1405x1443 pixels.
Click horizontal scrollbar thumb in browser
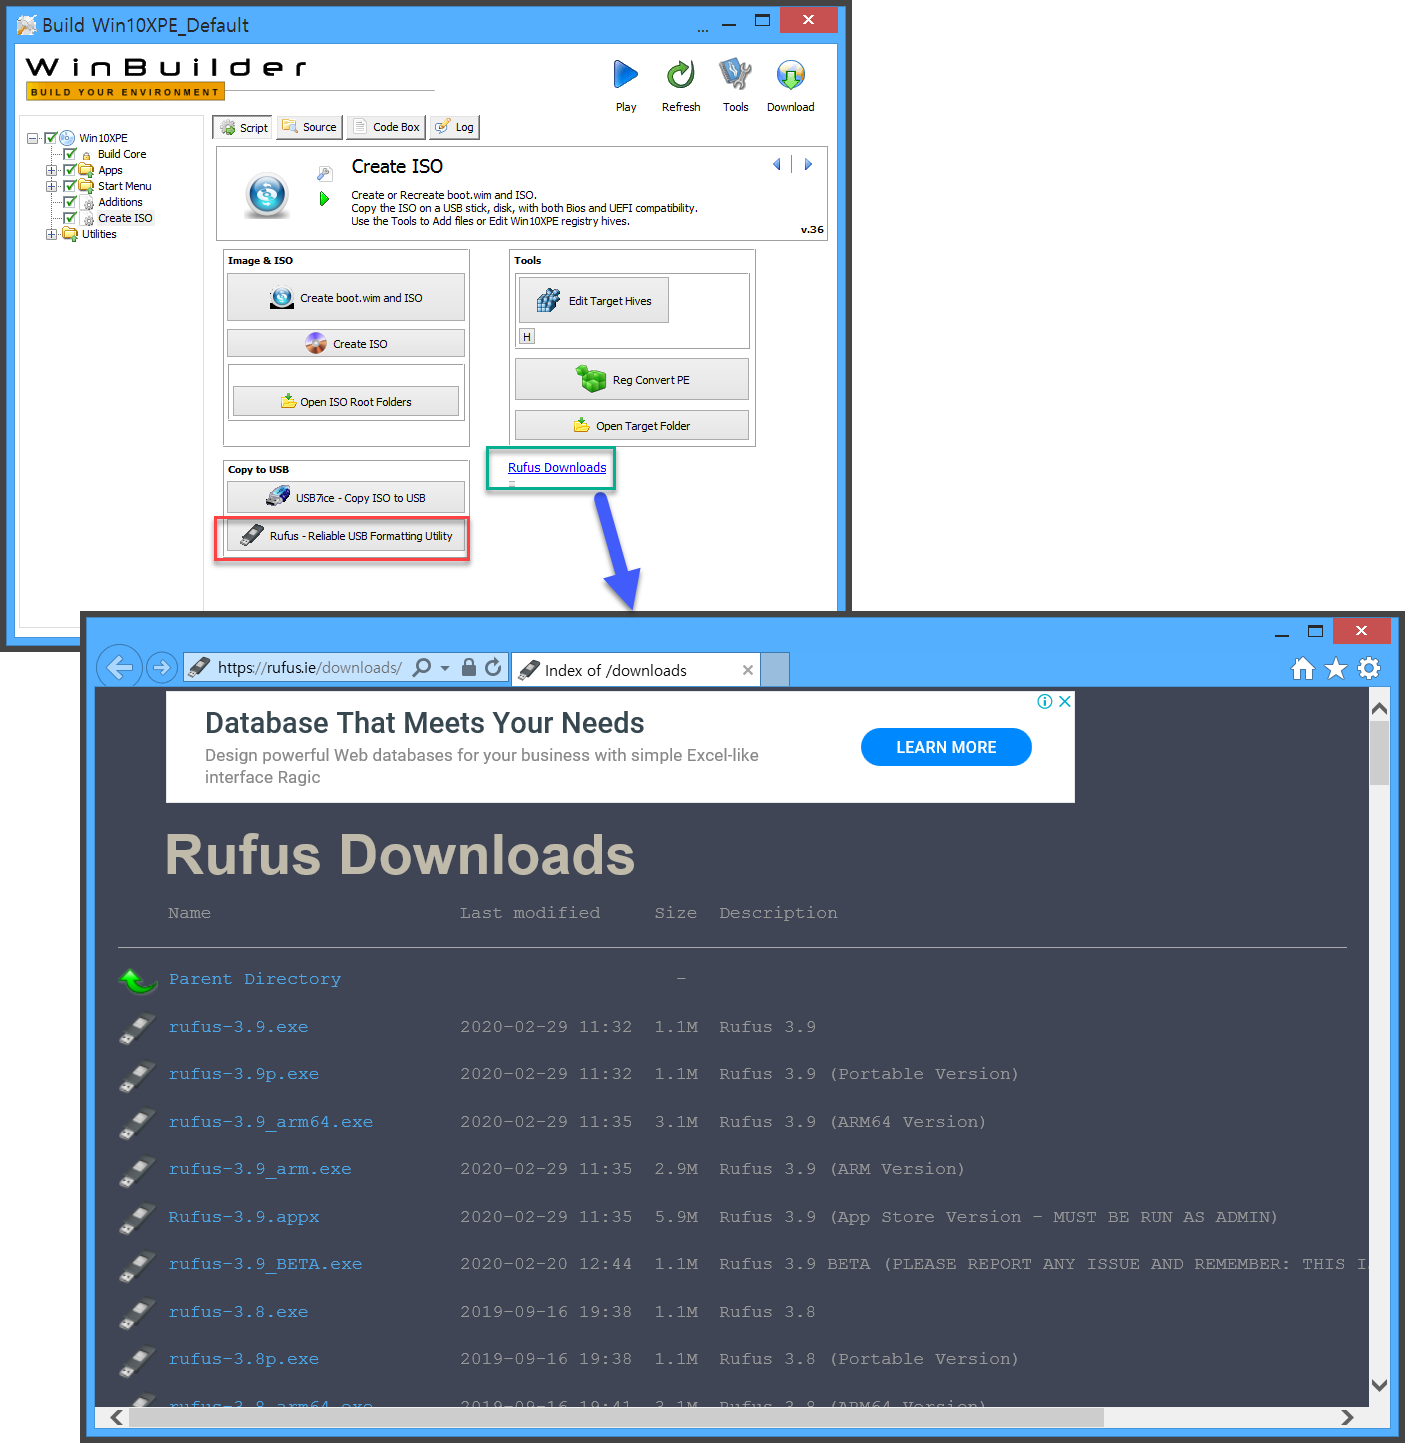tap(616, 1417)
